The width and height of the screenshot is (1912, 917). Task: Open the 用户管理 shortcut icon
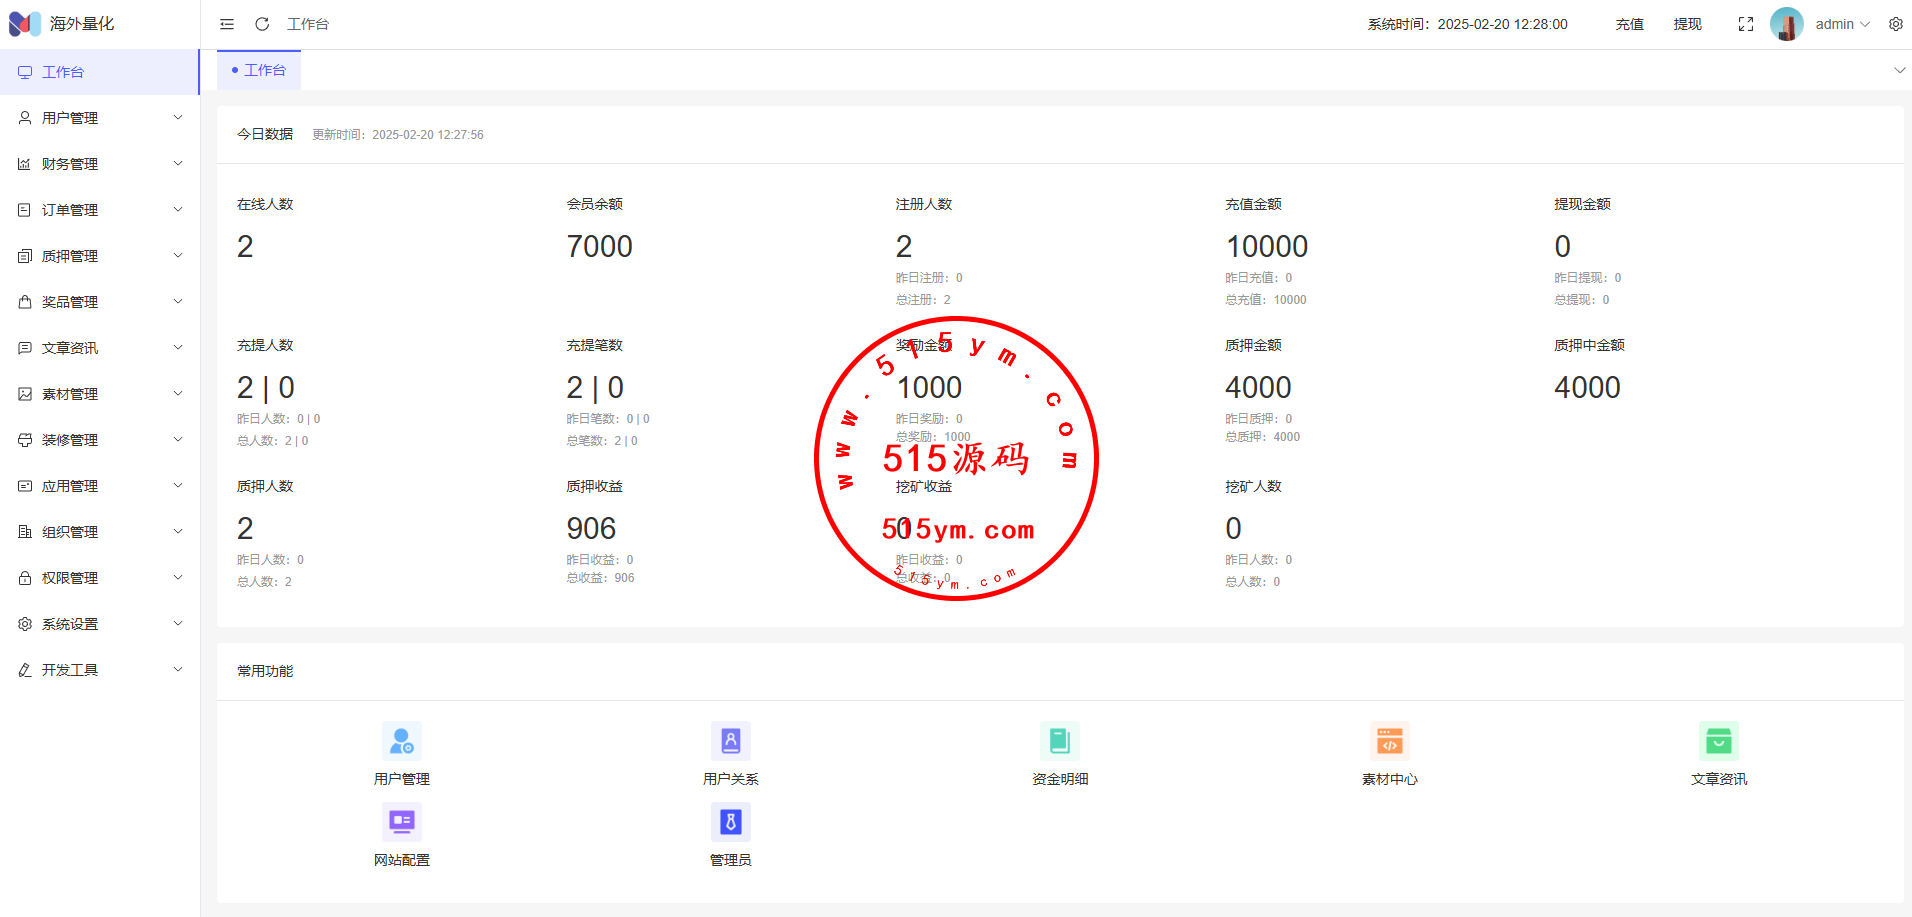(x=402, y=742)
